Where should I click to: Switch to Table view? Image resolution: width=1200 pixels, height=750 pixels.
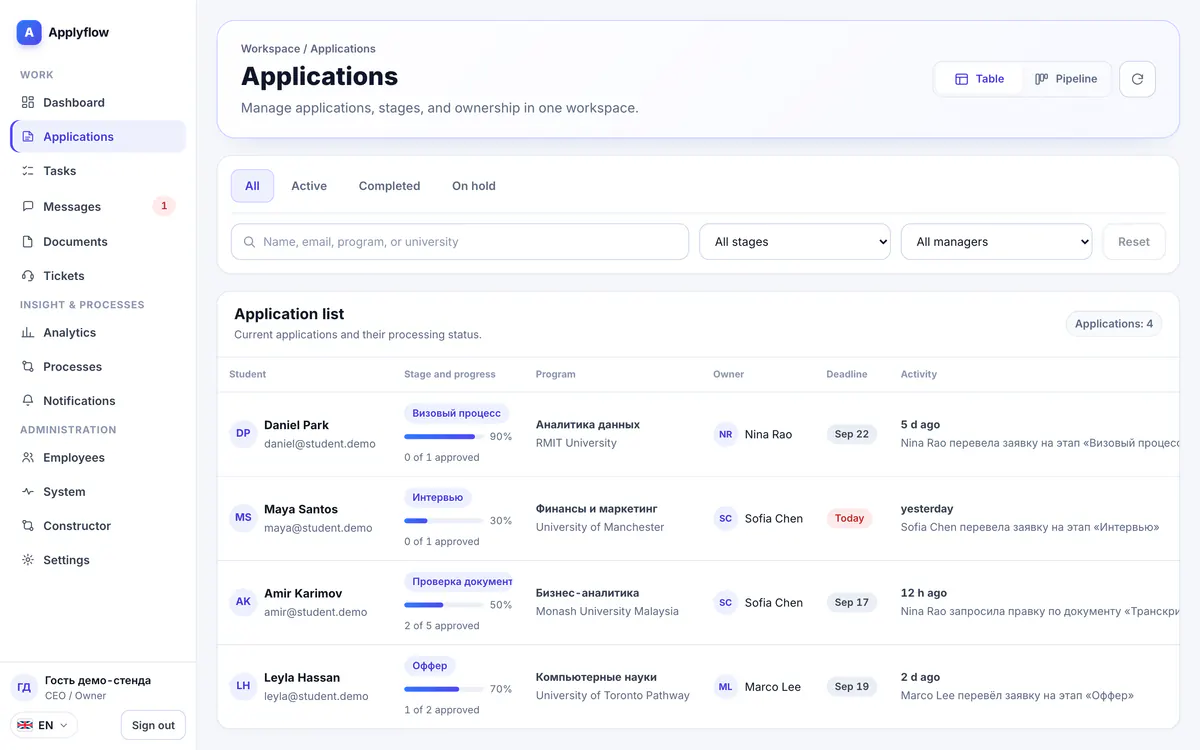(979, 79)
